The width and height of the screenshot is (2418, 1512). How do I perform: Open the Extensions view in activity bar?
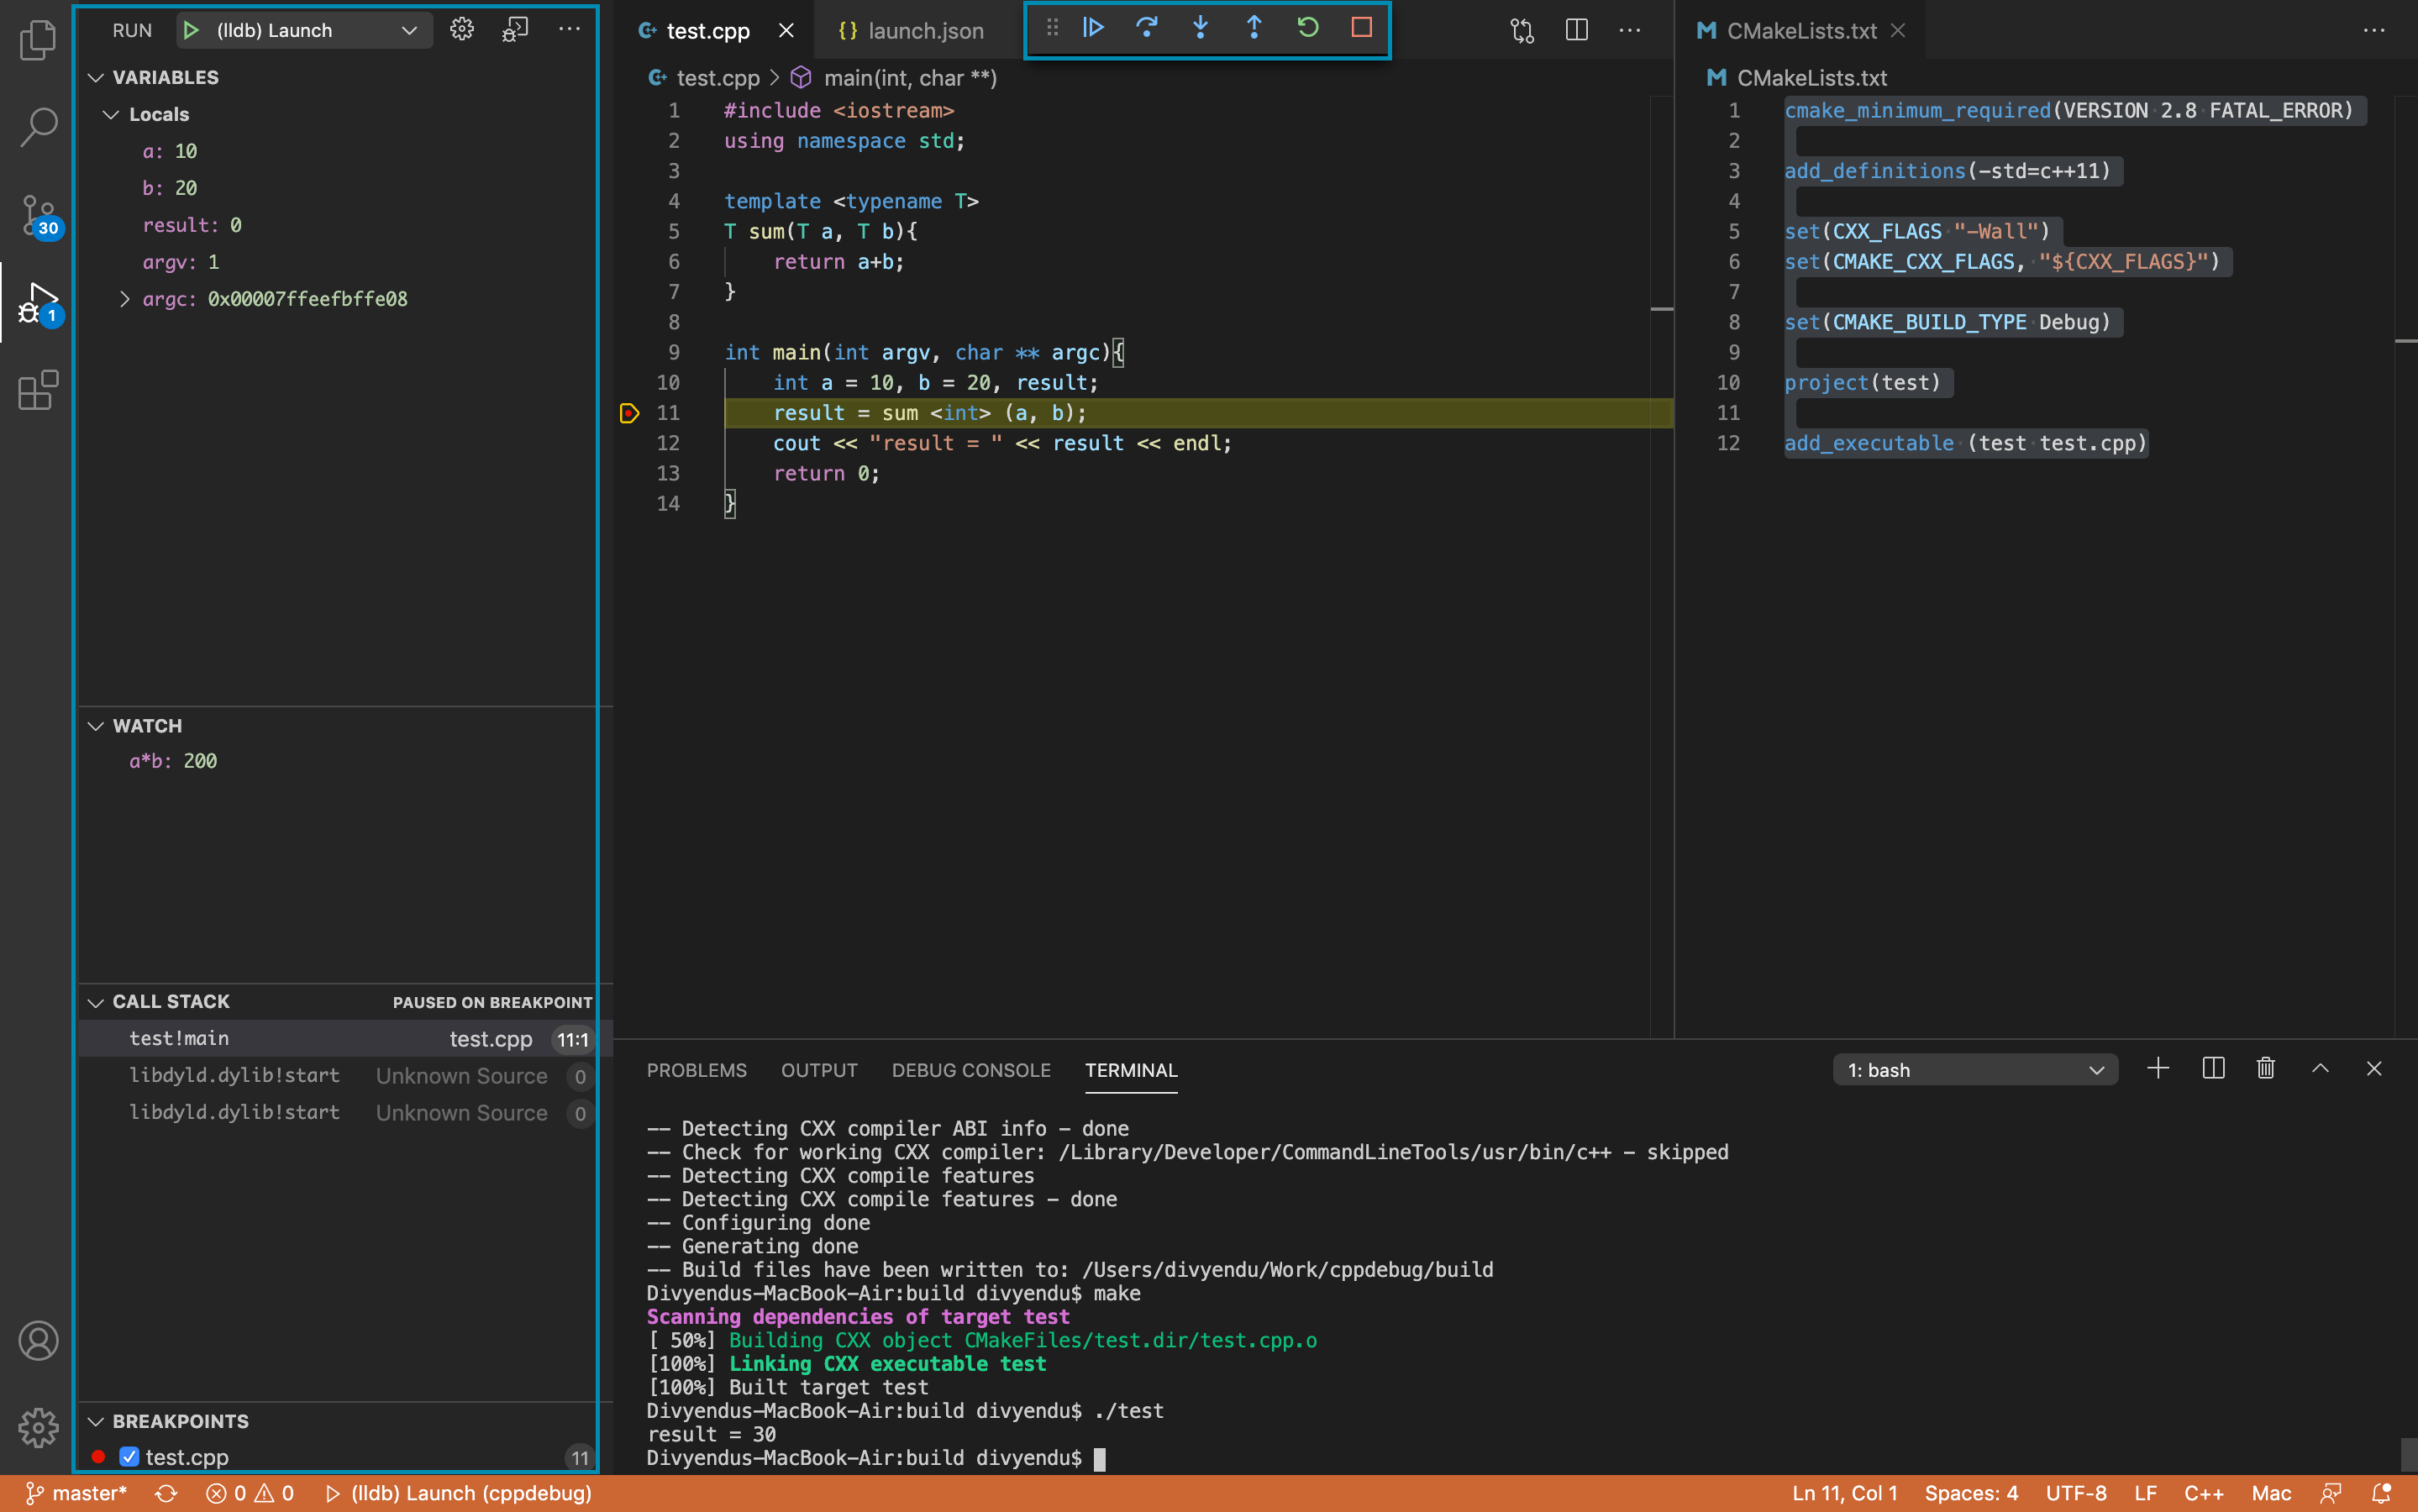(x=38, y=390)
